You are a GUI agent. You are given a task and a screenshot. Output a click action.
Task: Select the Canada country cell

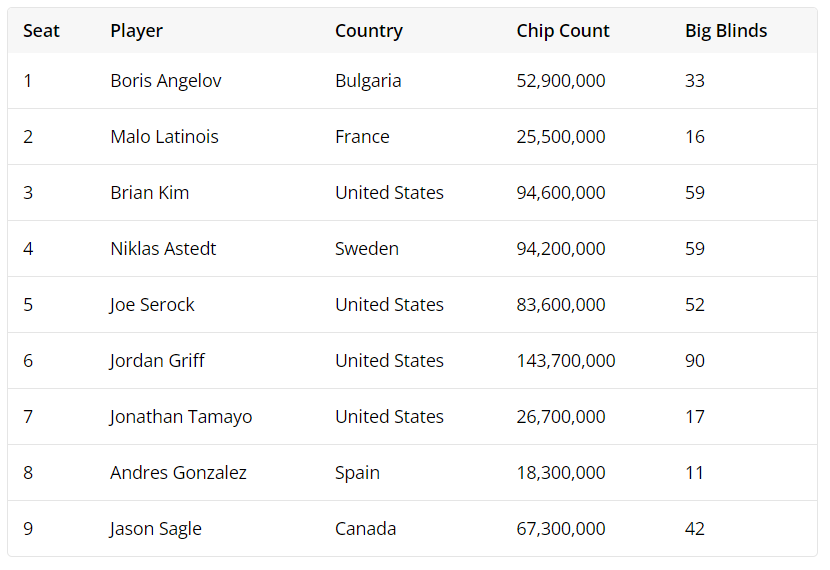(x=365, y=529)
